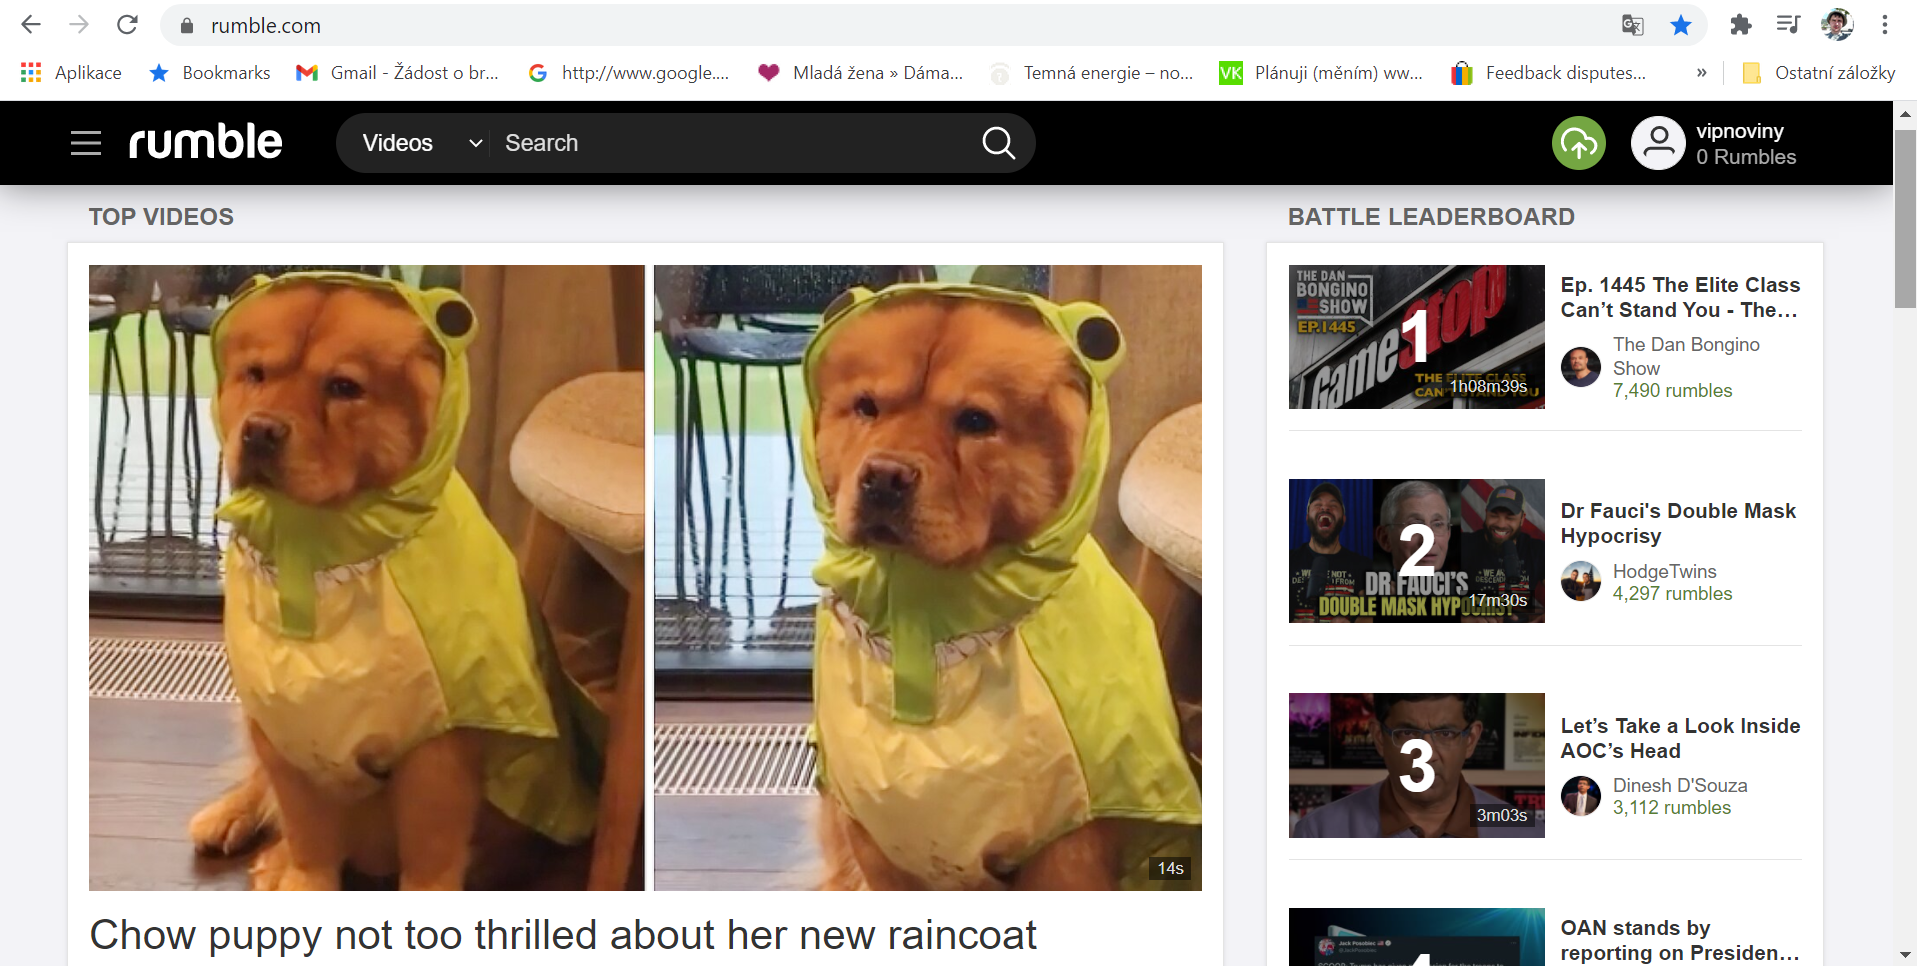Go back using browser back arrow

pyautogui.click(x=31, y=25)
